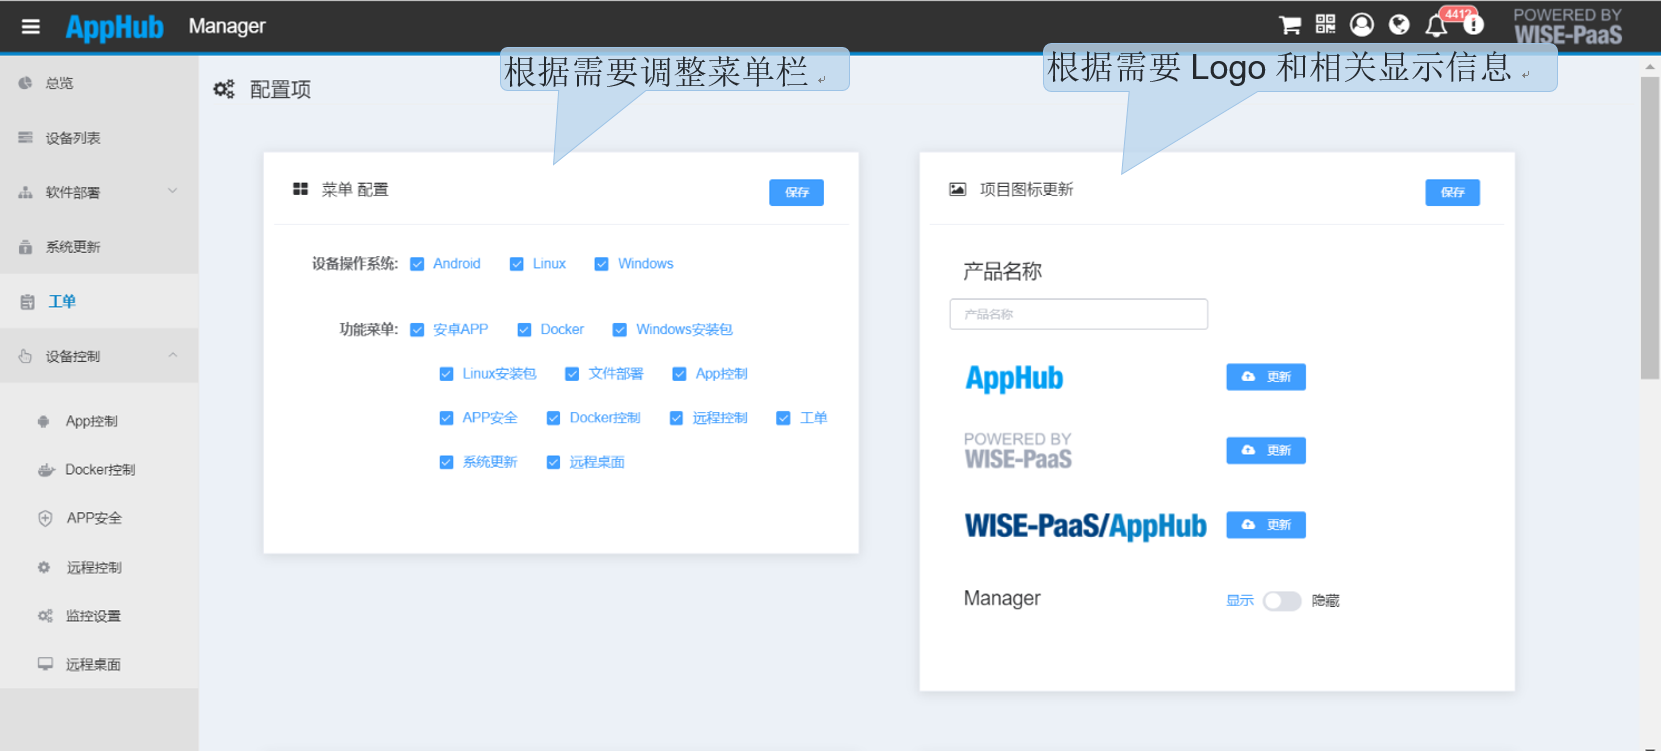The image size is (1662, 751).
Task: Click the scrollbar down arrow
Action: [1650, 746]
